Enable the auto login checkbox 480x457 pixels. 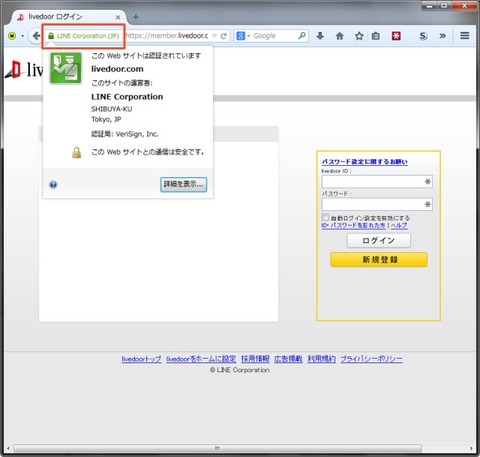click(x=325, y=217)
